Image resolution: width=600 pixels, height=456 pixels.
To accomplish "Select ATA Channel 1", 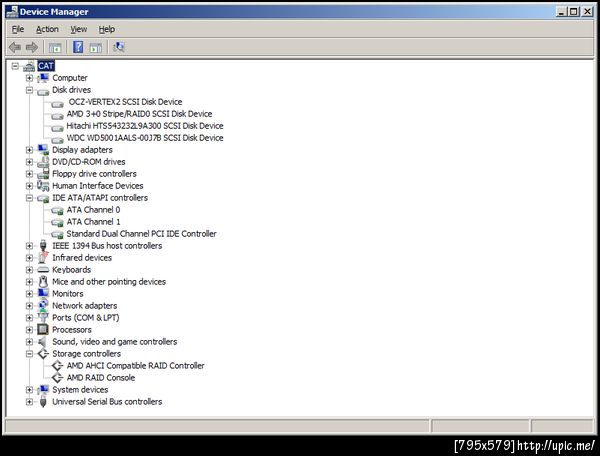I will tap(93, 222).
